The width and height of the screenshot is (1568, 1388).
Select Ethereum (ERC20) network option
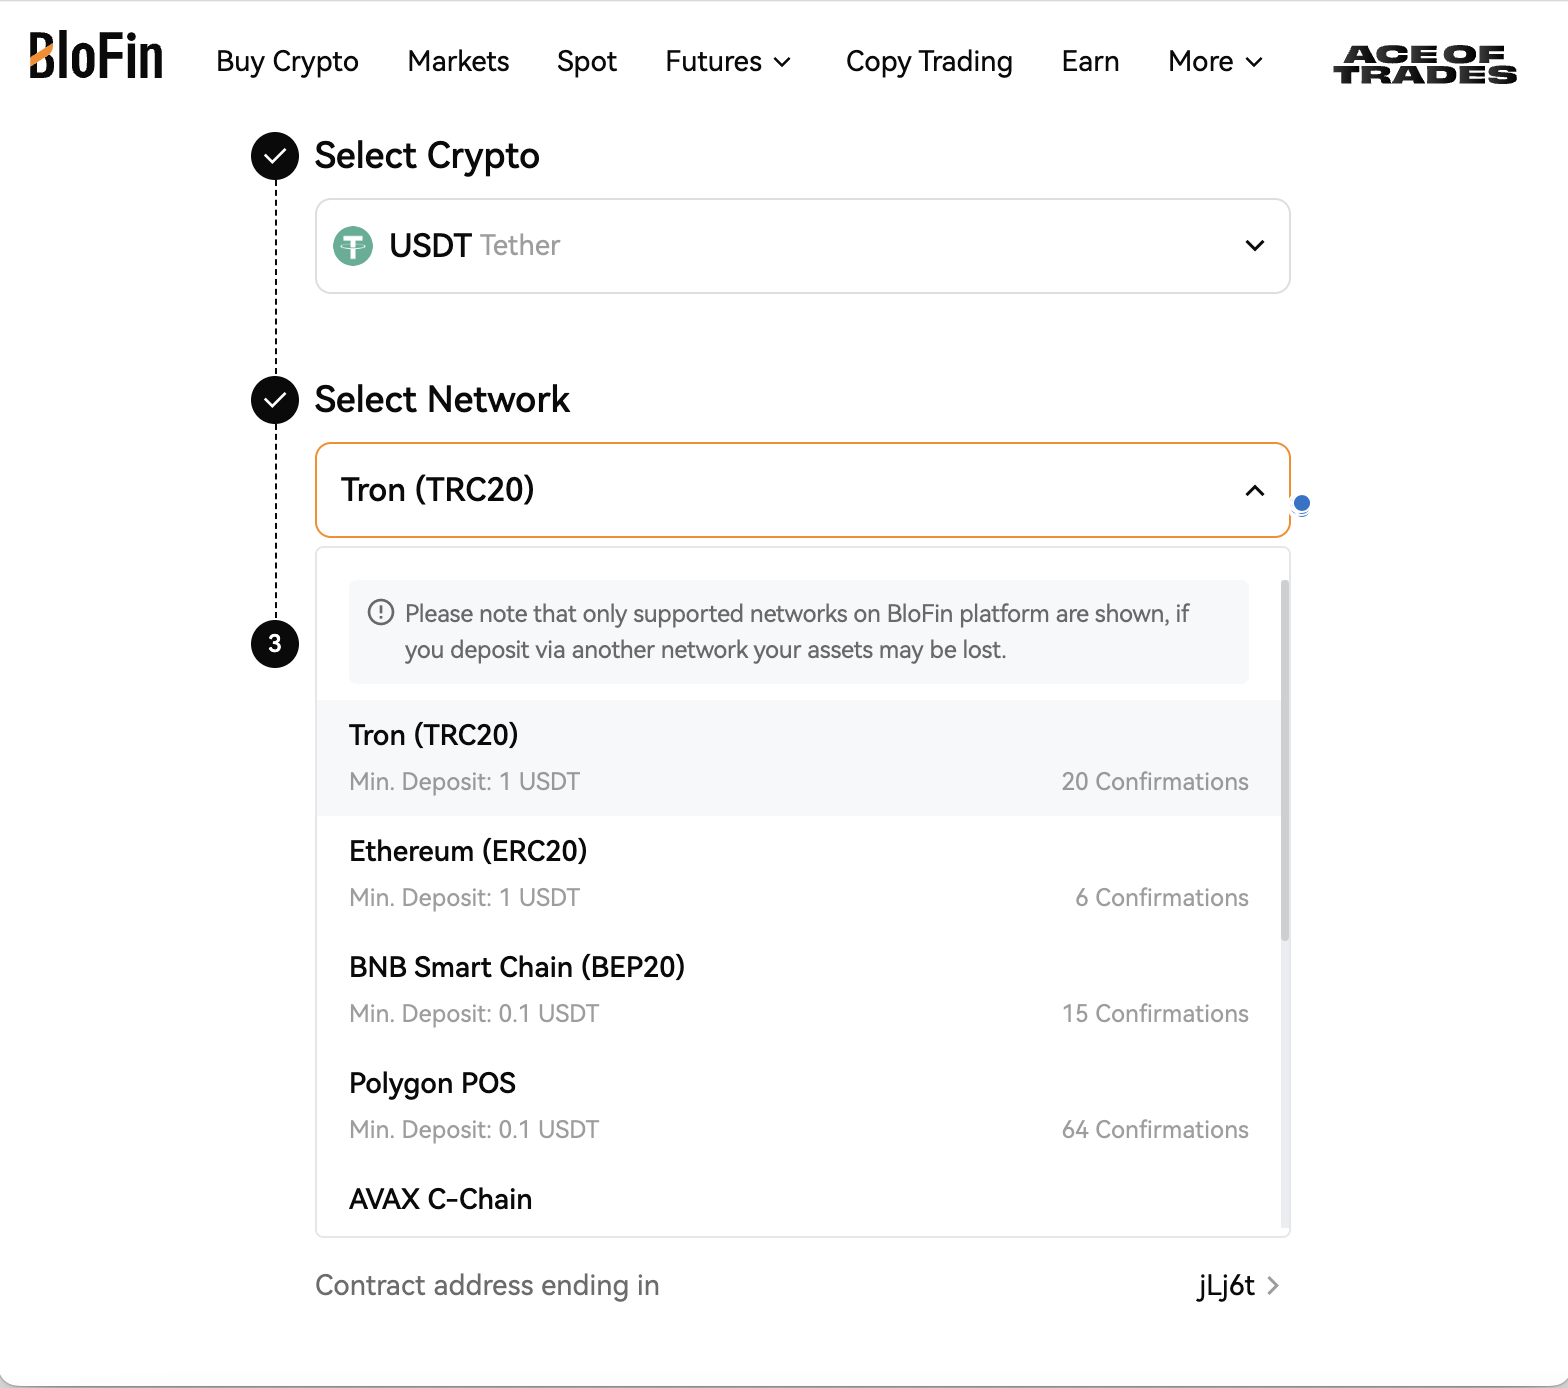point(798,874)
